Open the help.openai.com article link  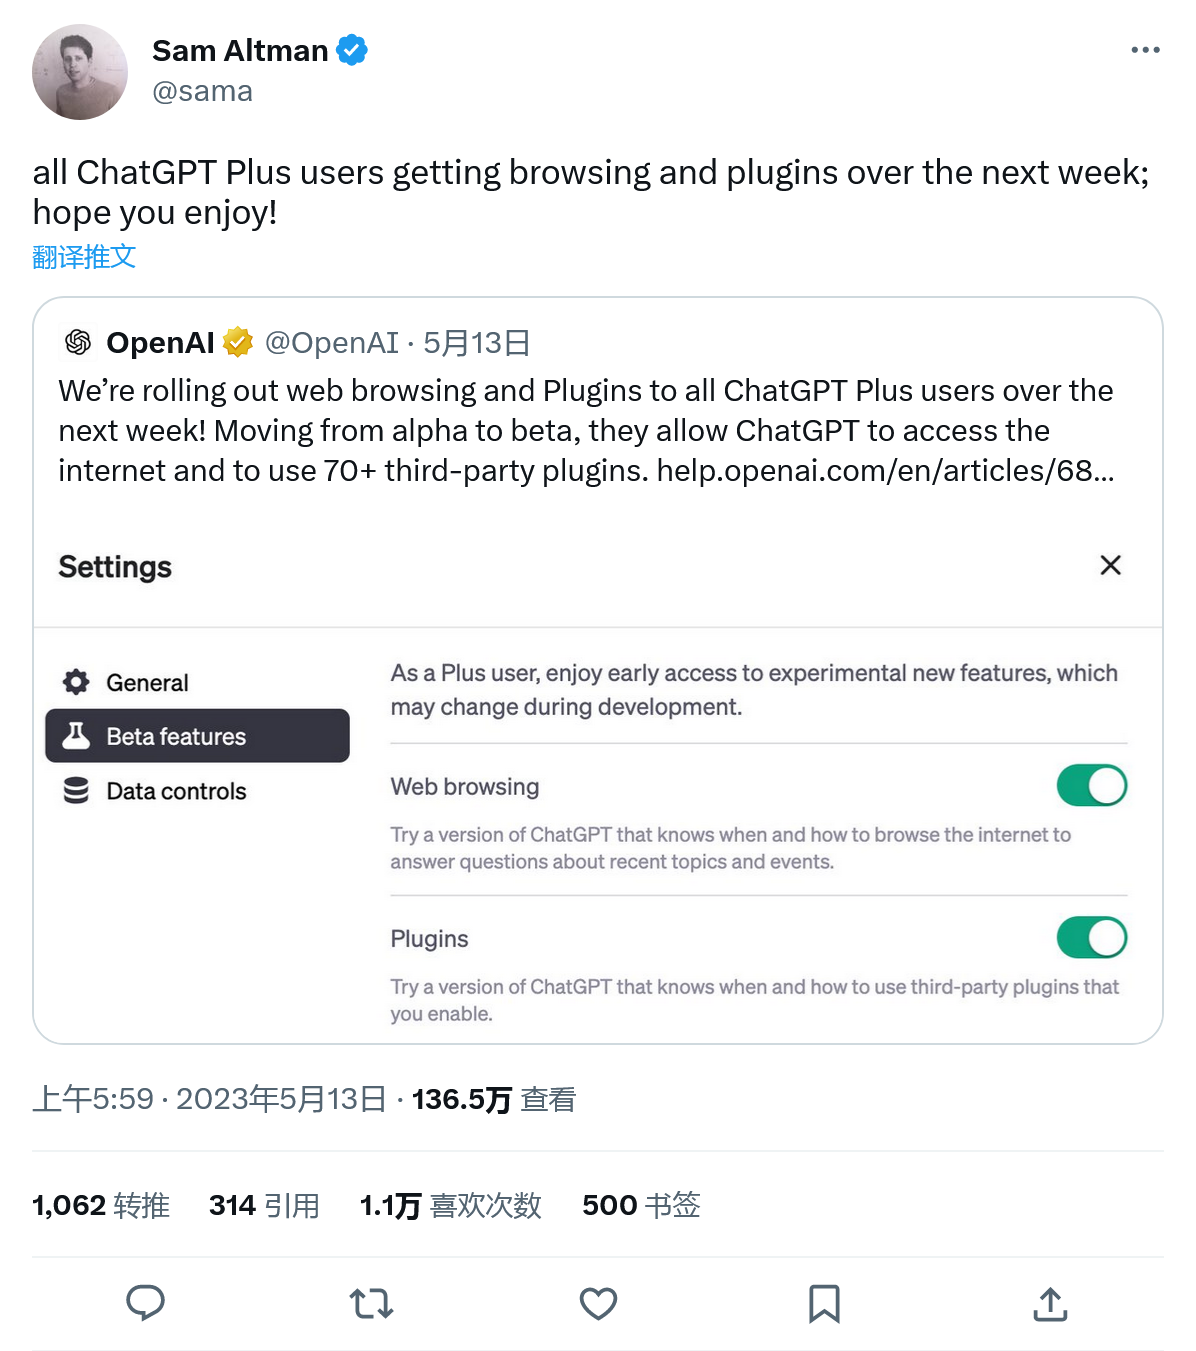pos(885,470)
